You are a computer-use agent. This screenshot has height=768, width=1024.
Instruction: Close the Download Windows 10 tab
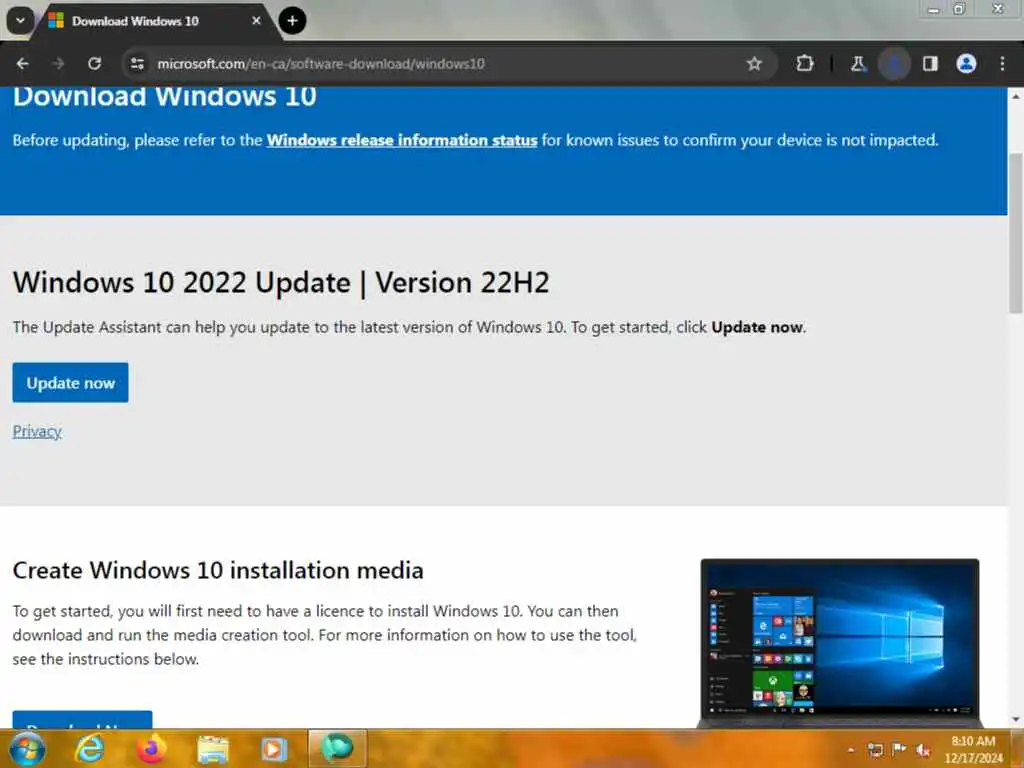click(256, 21)
